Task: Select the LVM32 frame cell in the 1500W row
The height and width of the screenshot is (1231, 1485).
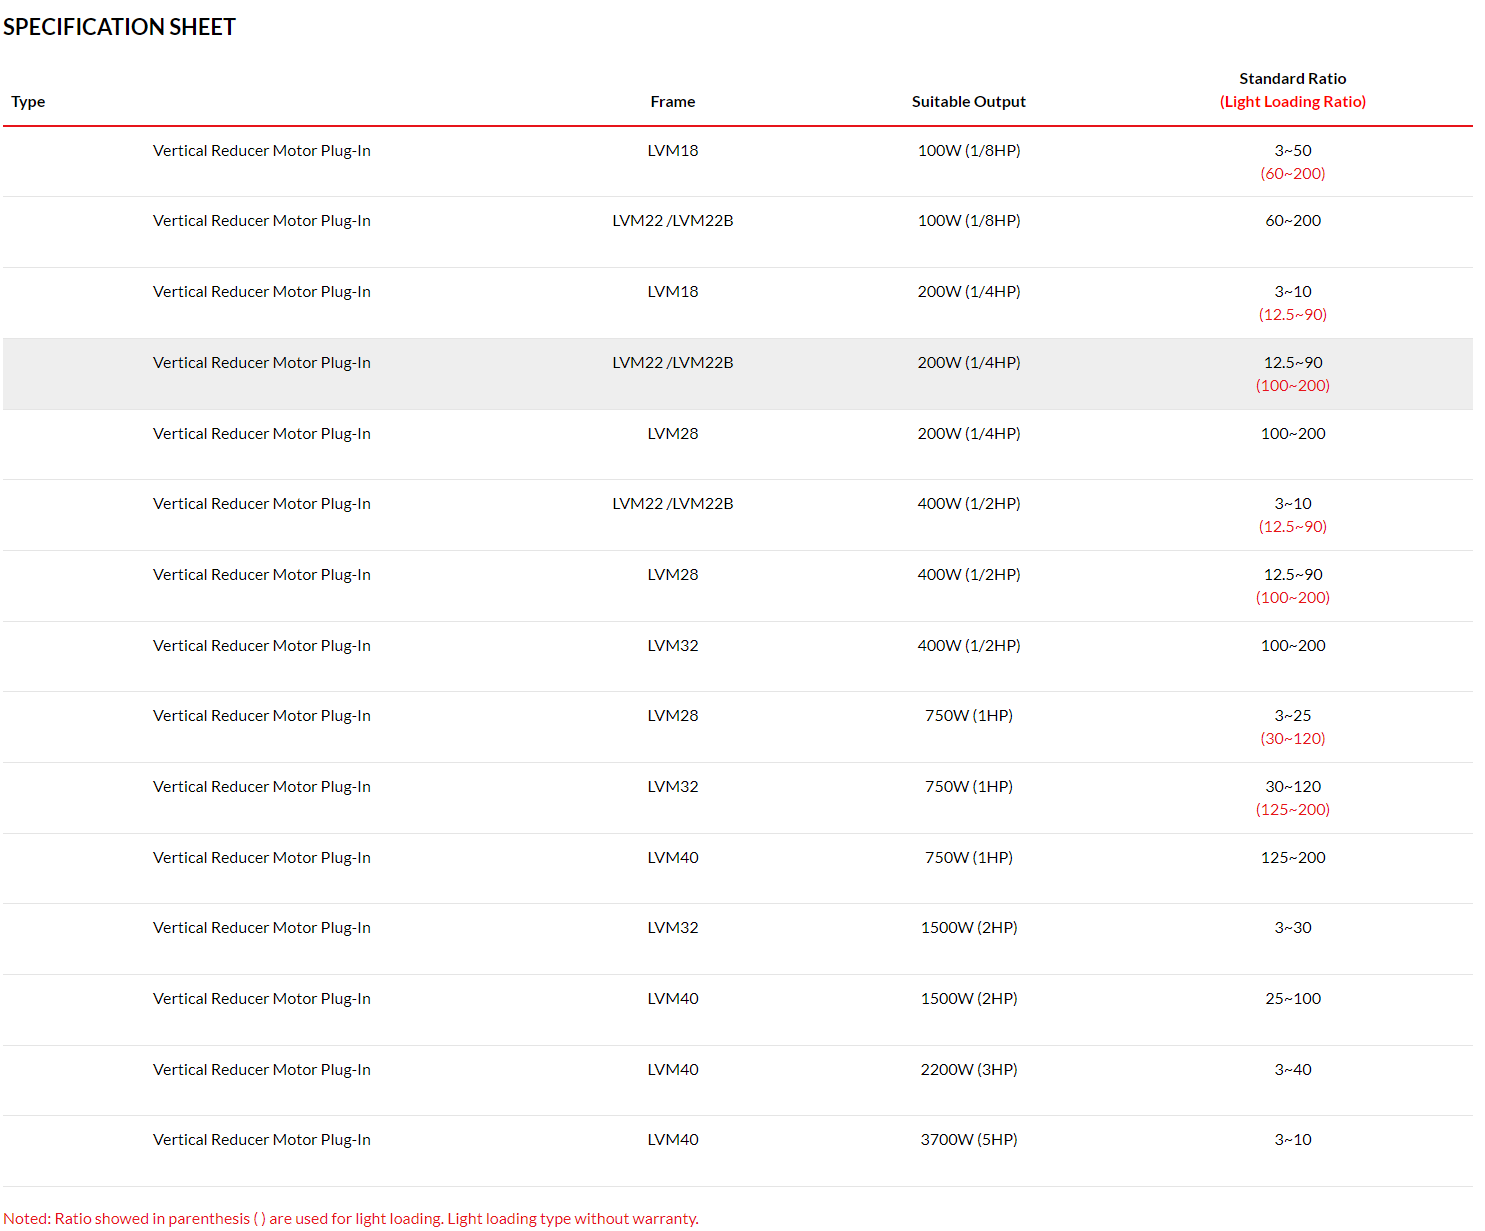Action: coord(673,928)
